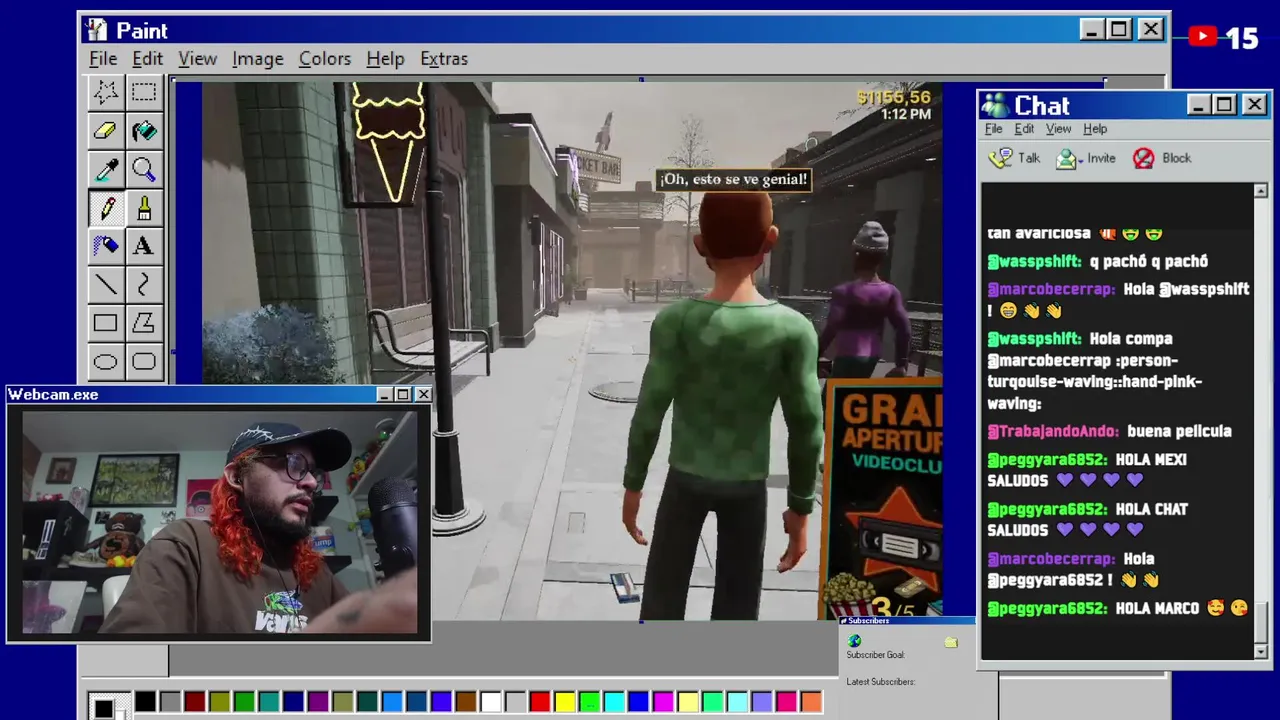
Task: Select the bright red color swatch
Action: click(540, 702)
